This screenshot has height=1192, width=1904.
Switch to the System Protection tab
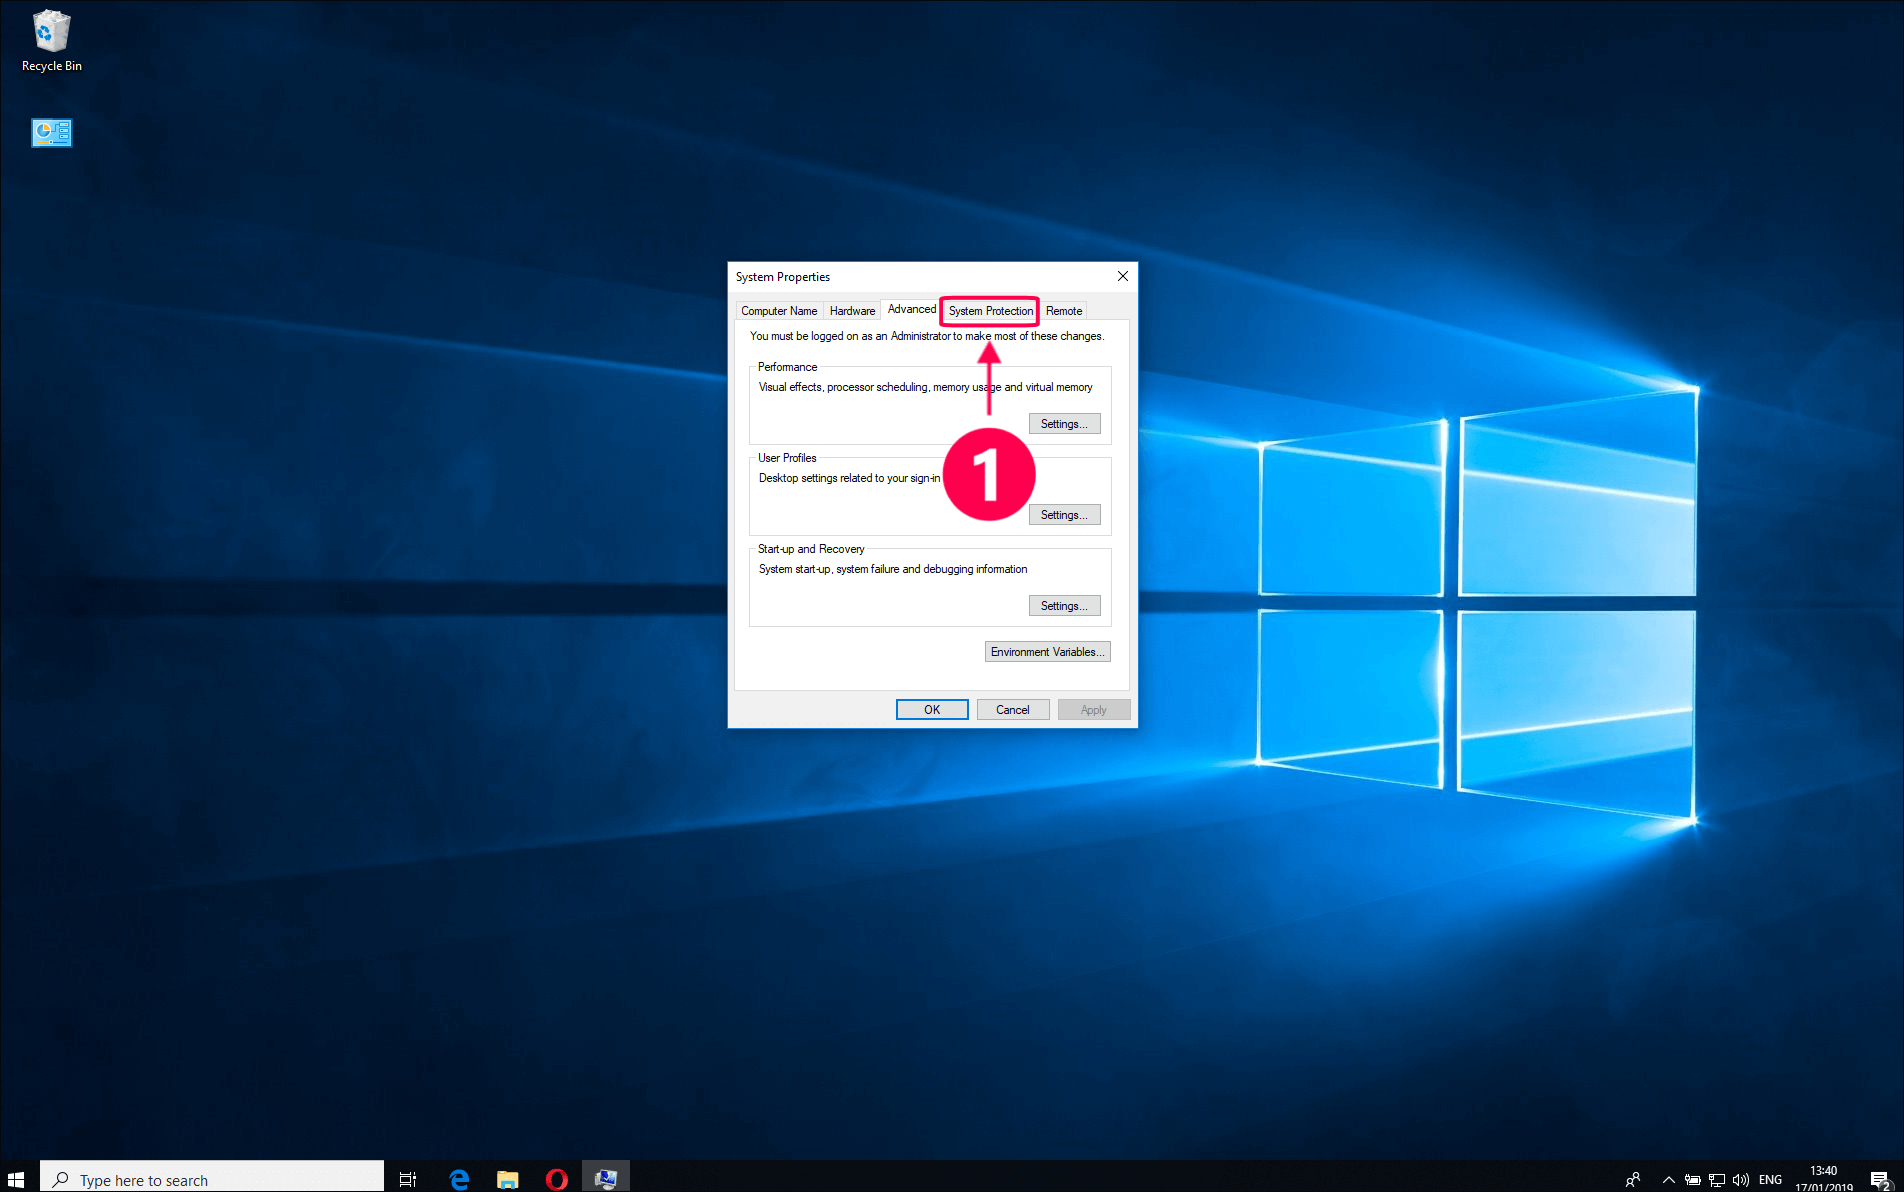click(x=990, y=311)
